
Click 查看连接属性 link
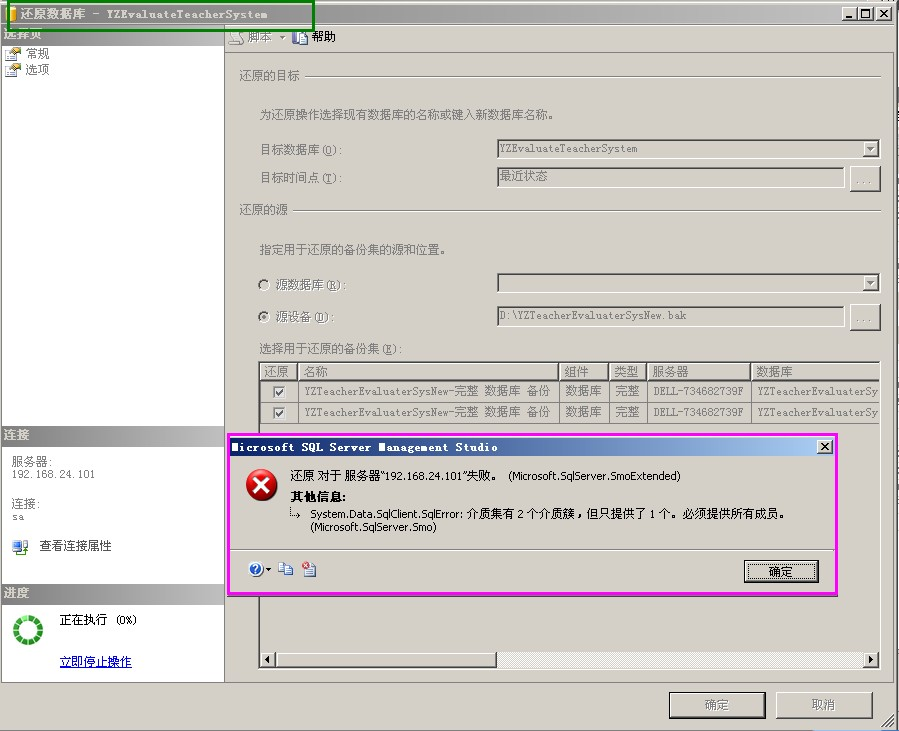[x=75, y=546]
